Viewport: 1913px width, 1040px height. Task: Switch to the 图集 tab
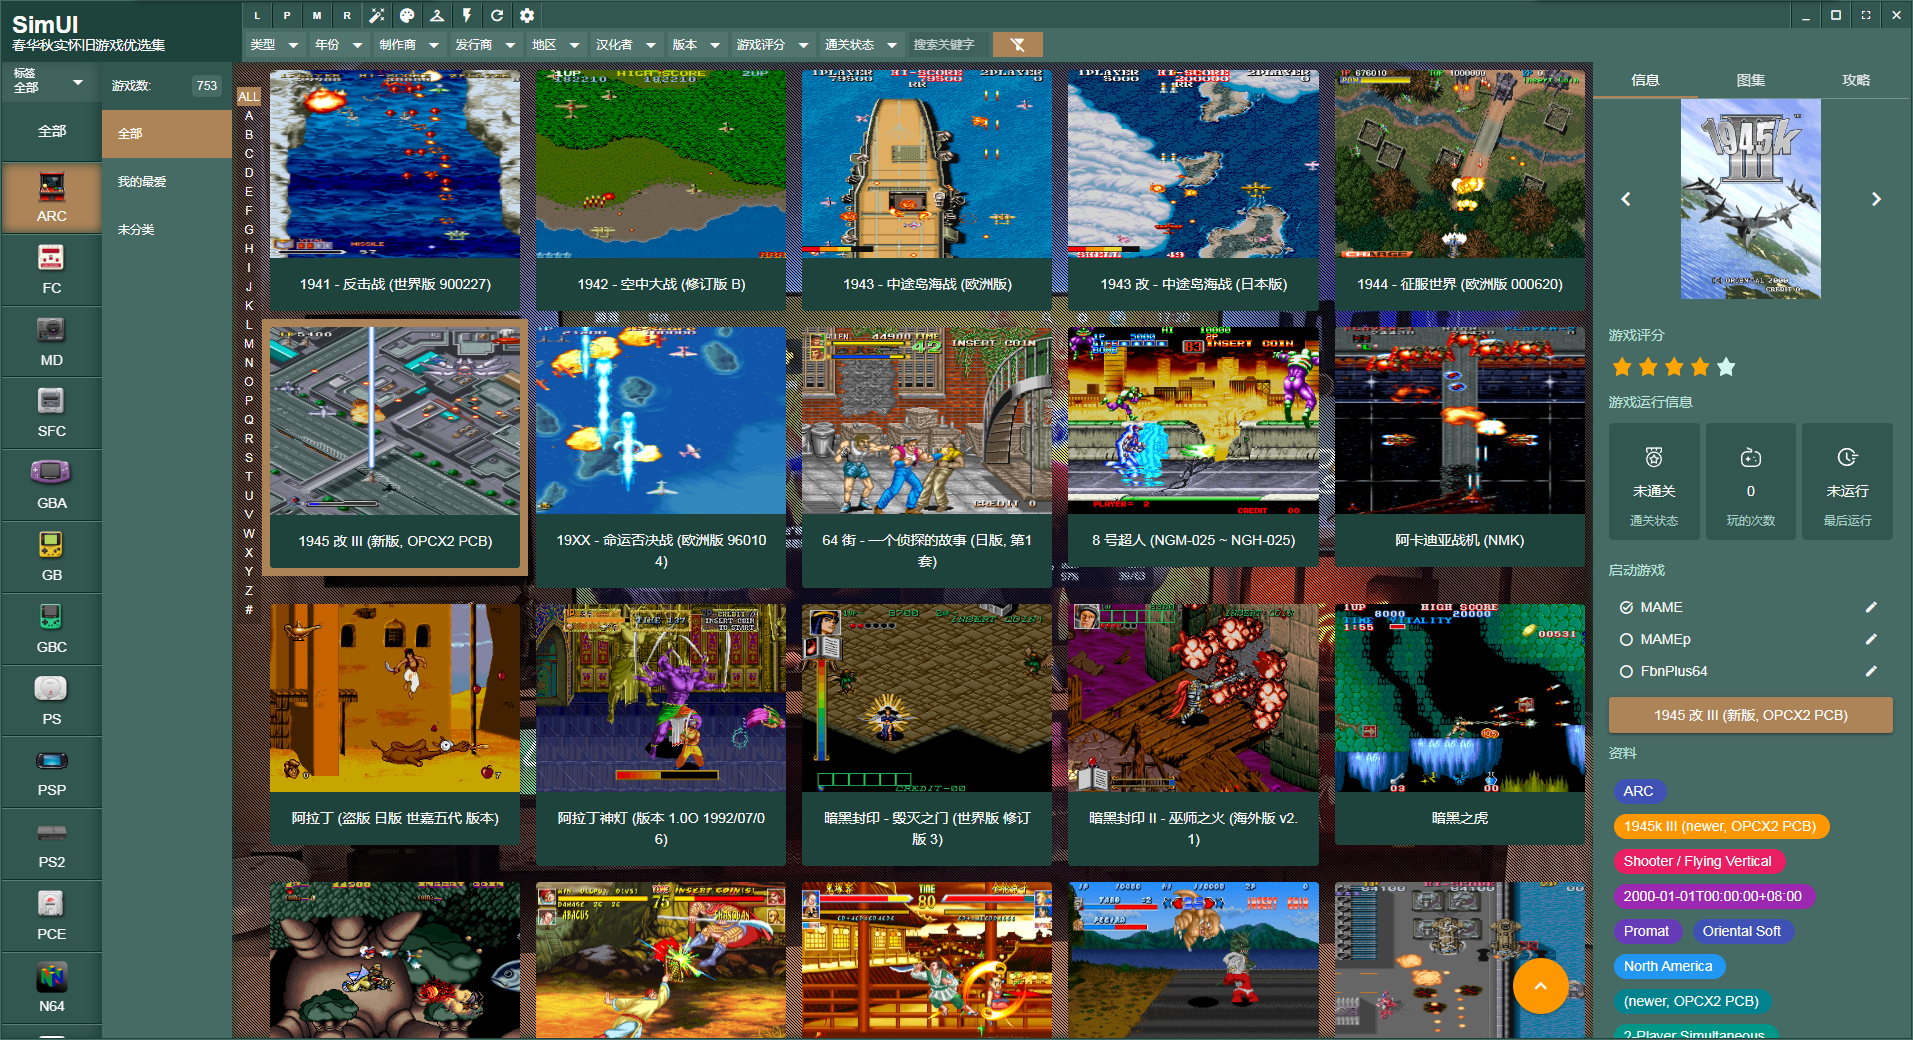click(x=1750, y=80)
